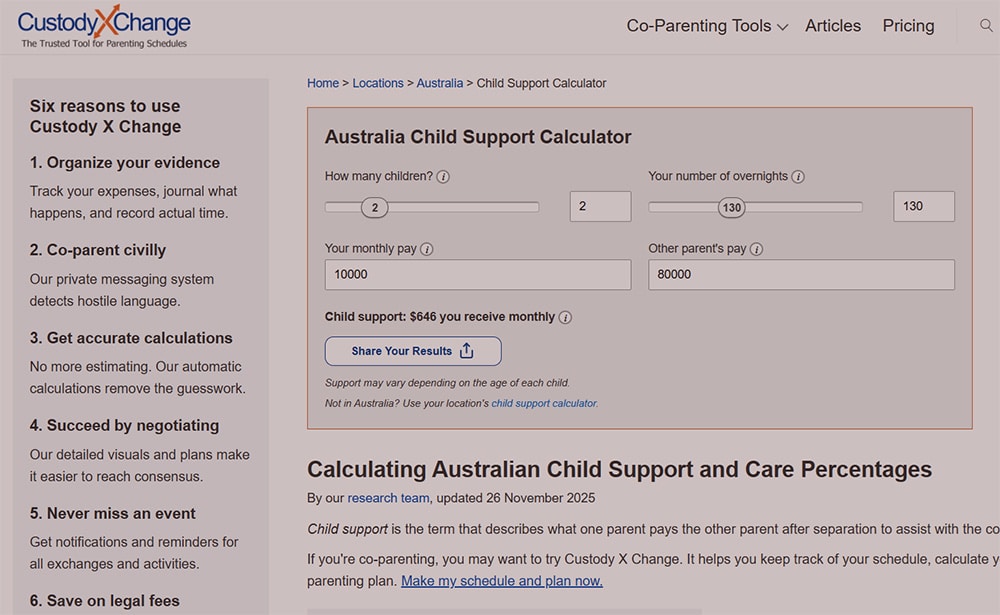Image resolution: width=1000 pixels, height=615 pixels.
Task: Click the 'research team' link
Action: point(388,497)
